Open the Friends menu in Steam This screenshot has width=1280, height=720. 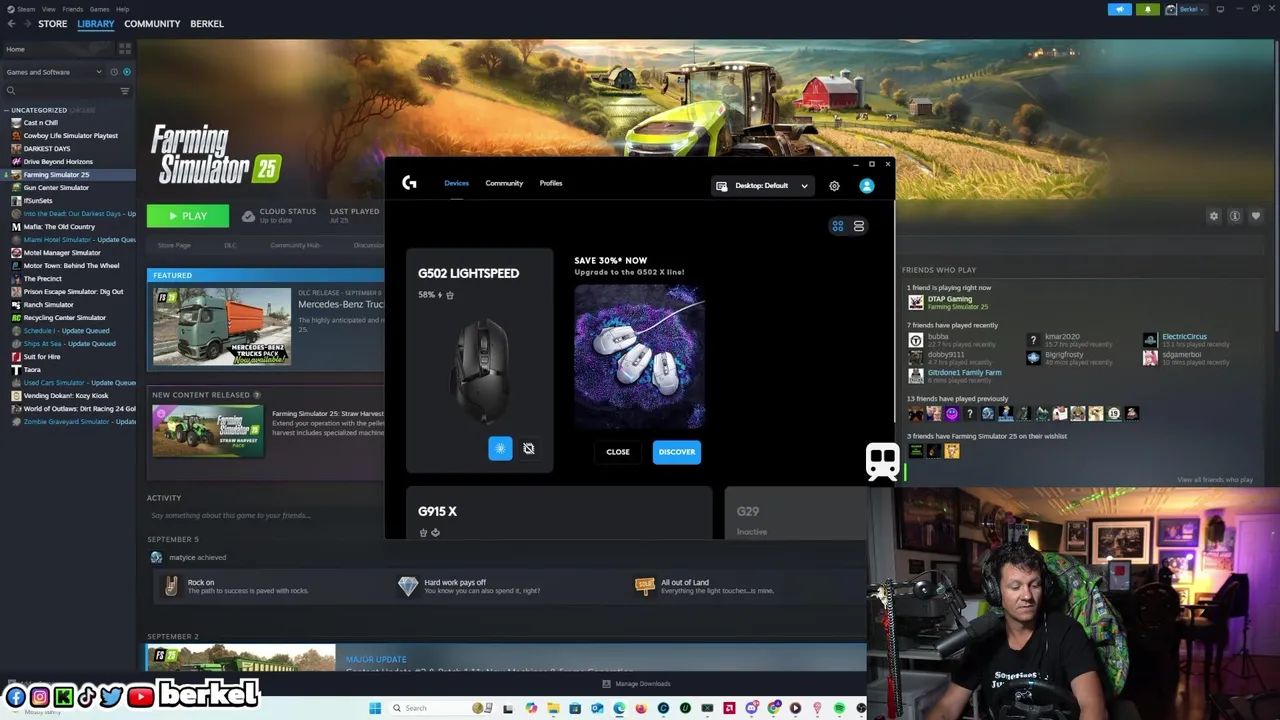(x=73, y=9)
